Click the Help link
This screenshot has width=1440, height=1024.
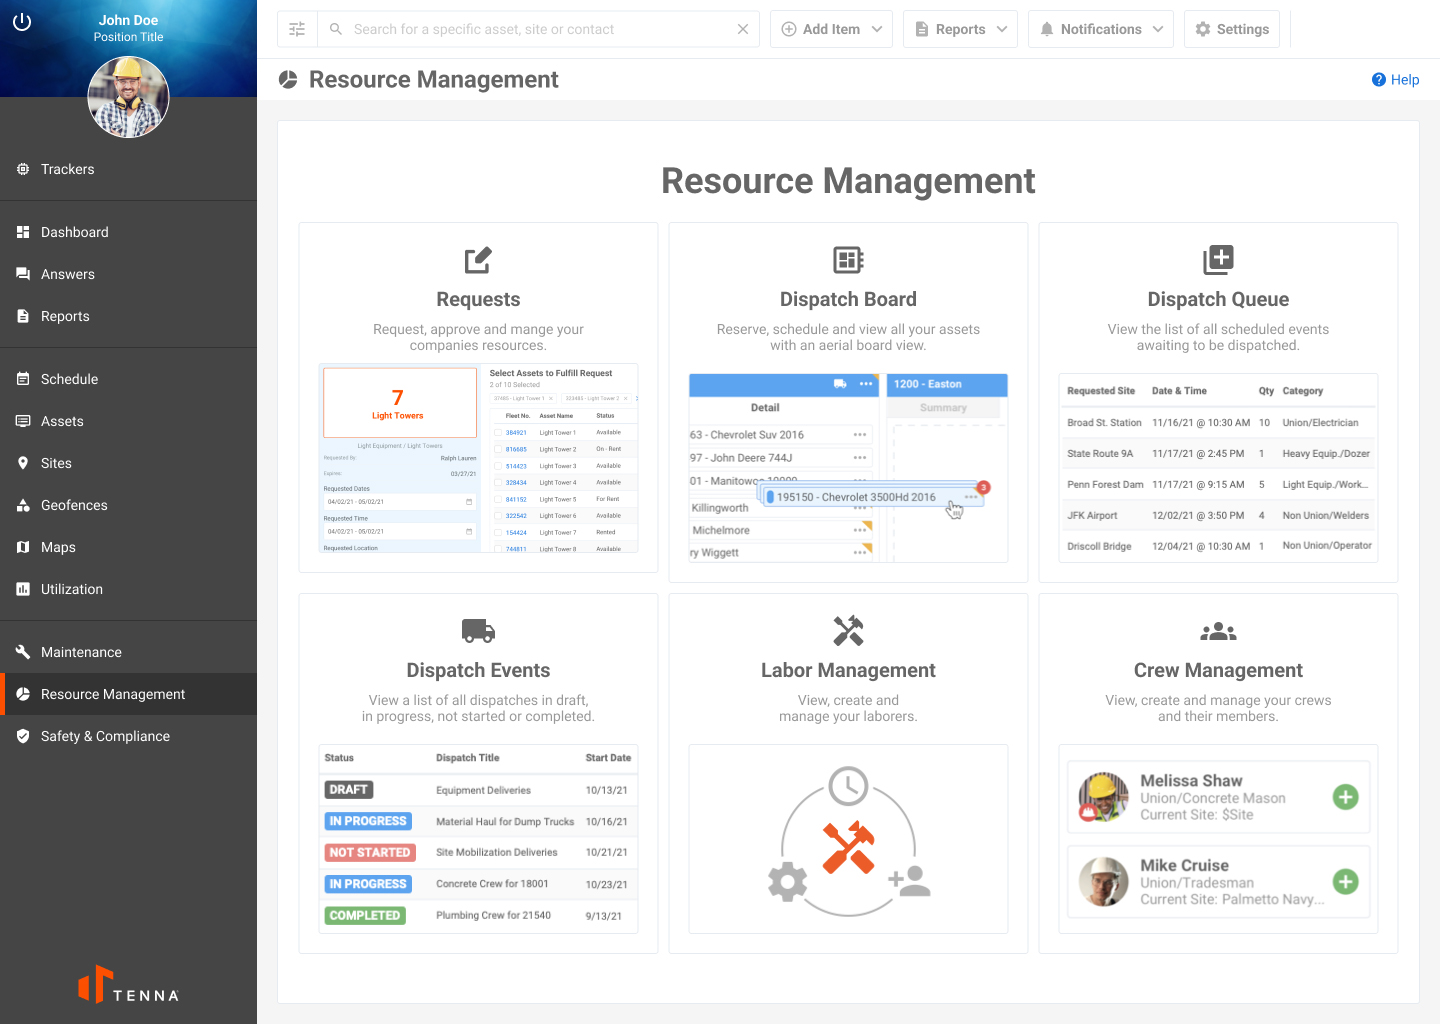[1395, 80]
